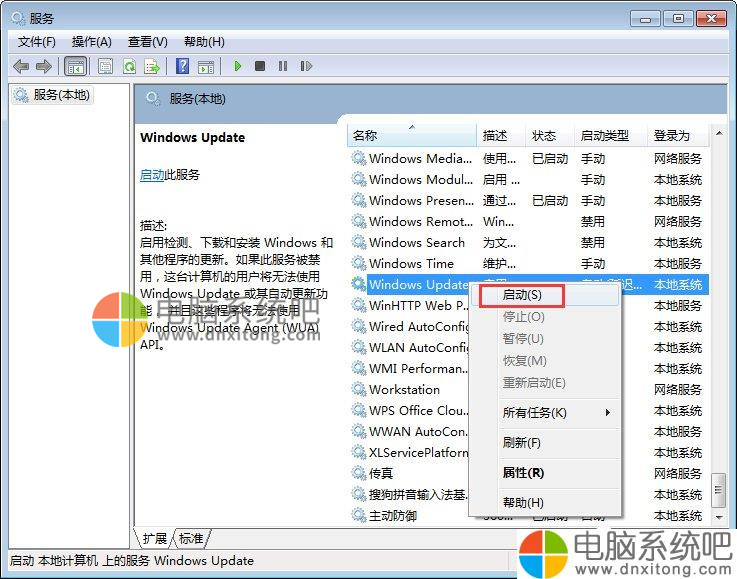Image resolution: width=737 pixels, height=579 pixels.
Task: Sort by the 名称 column header
Action: [412, 136]
